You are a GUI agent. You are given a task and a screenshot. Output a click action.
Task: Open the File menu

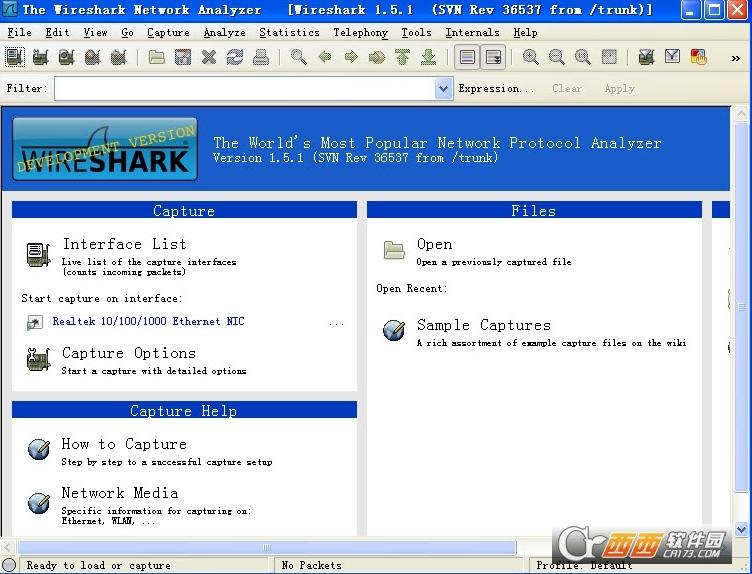[x=20, y=32]
